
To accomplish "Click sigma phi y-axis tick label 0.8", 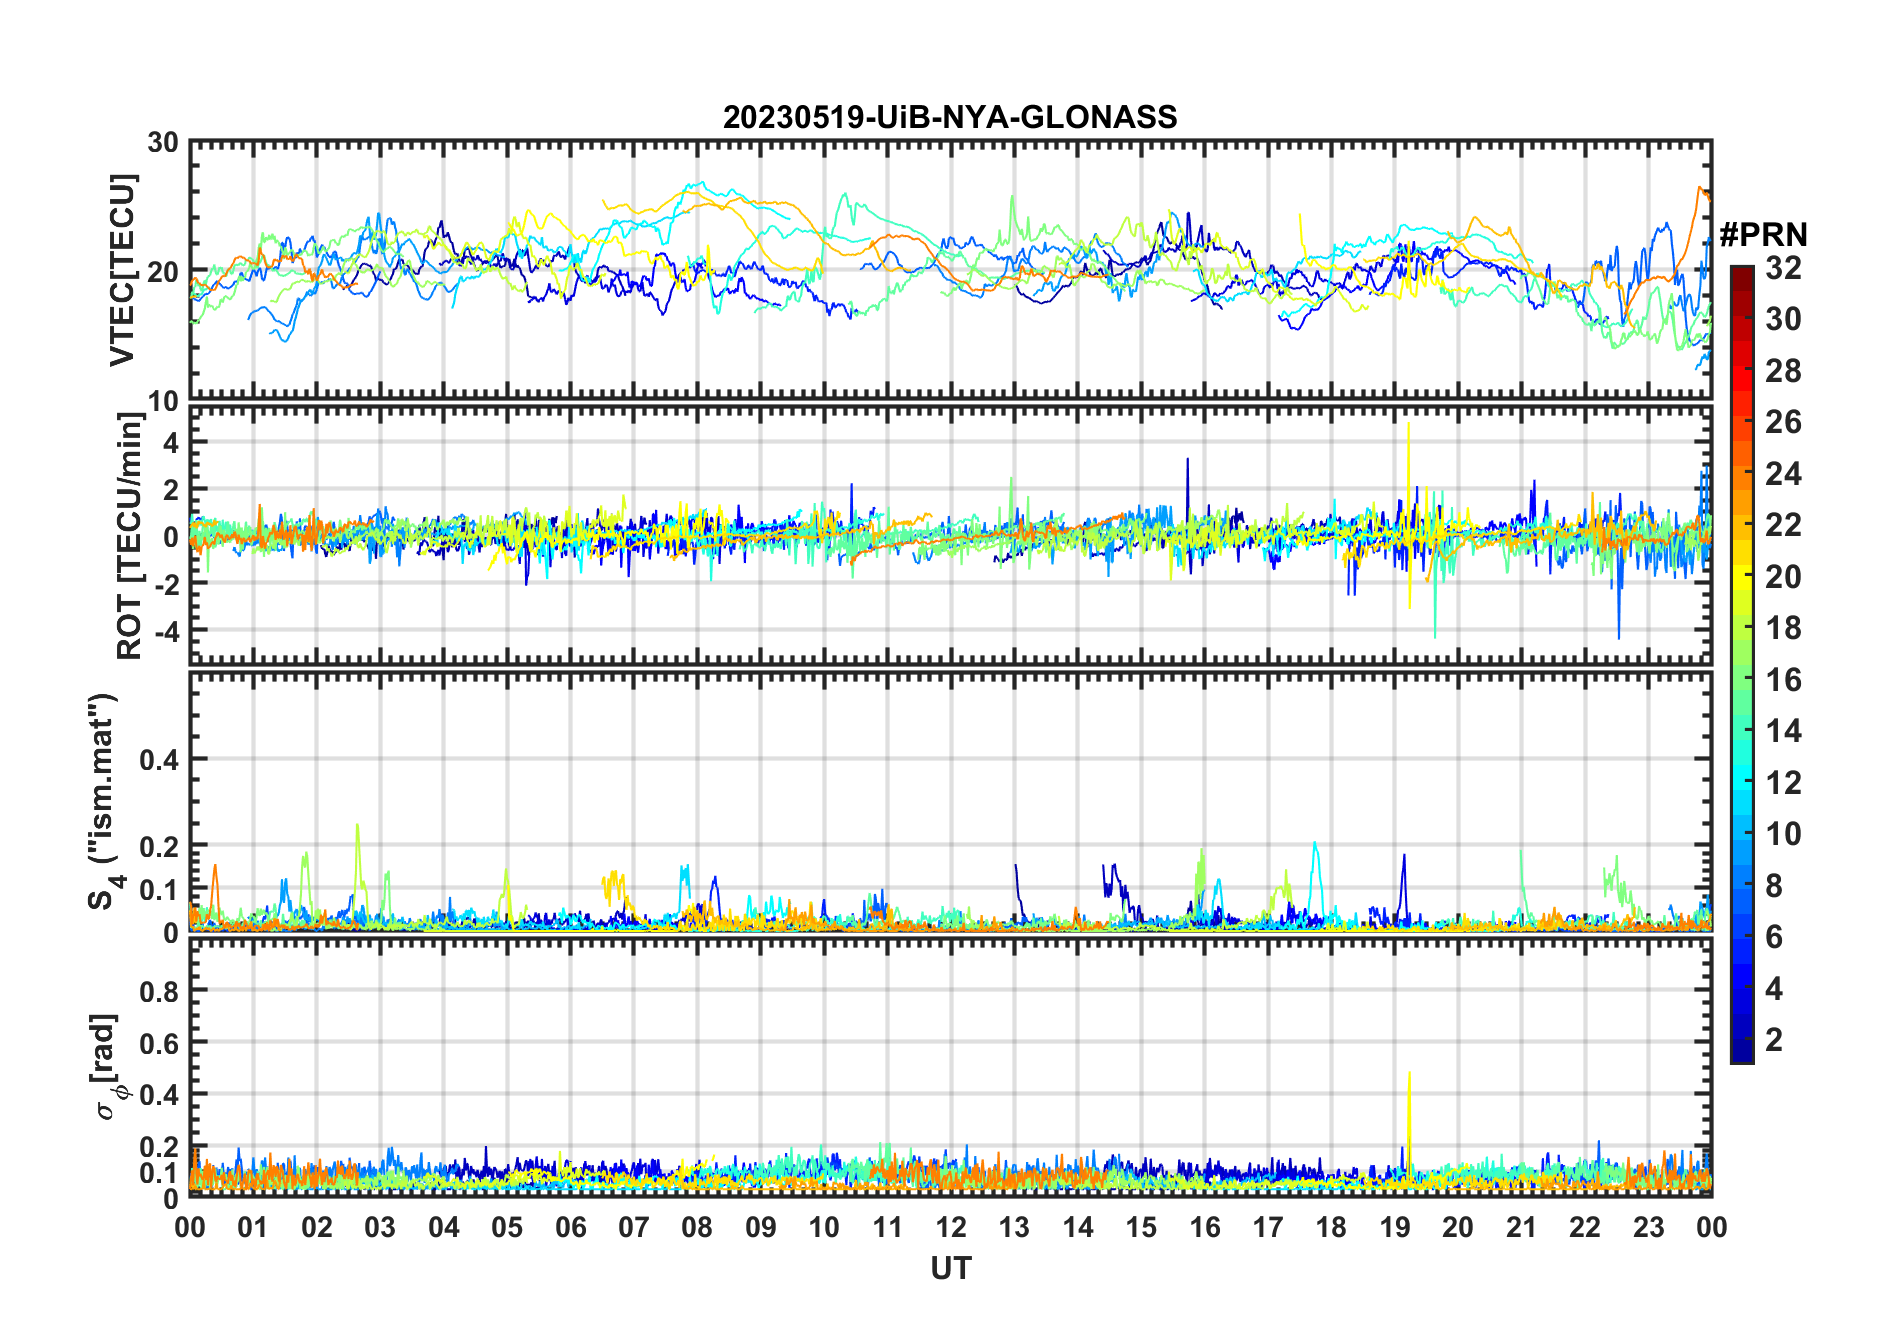I will pos(159,991).
